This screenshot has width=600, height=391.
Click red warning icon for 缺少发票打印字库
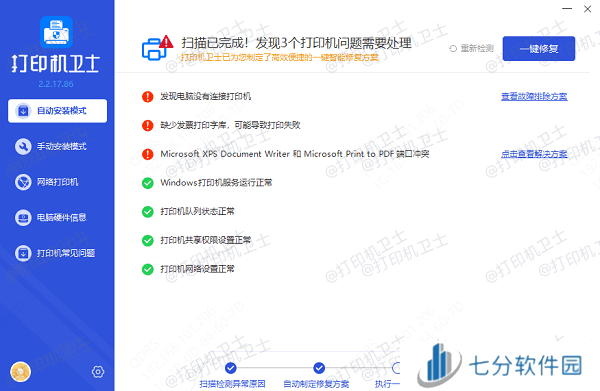(148, 125)
